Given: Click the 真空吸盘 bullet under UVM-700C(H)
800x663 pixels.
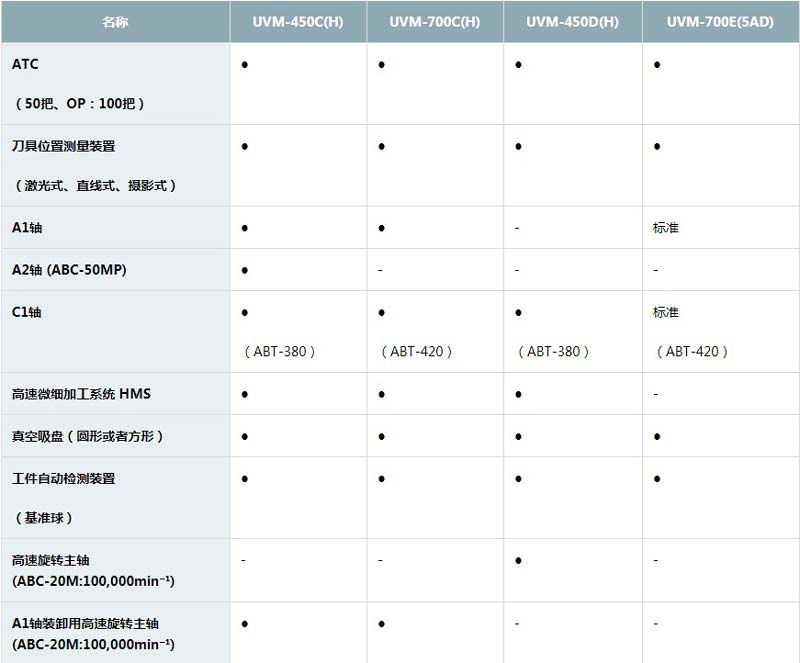Looking at the screenshot, I should pyautogui.click(x=382, y=437).
